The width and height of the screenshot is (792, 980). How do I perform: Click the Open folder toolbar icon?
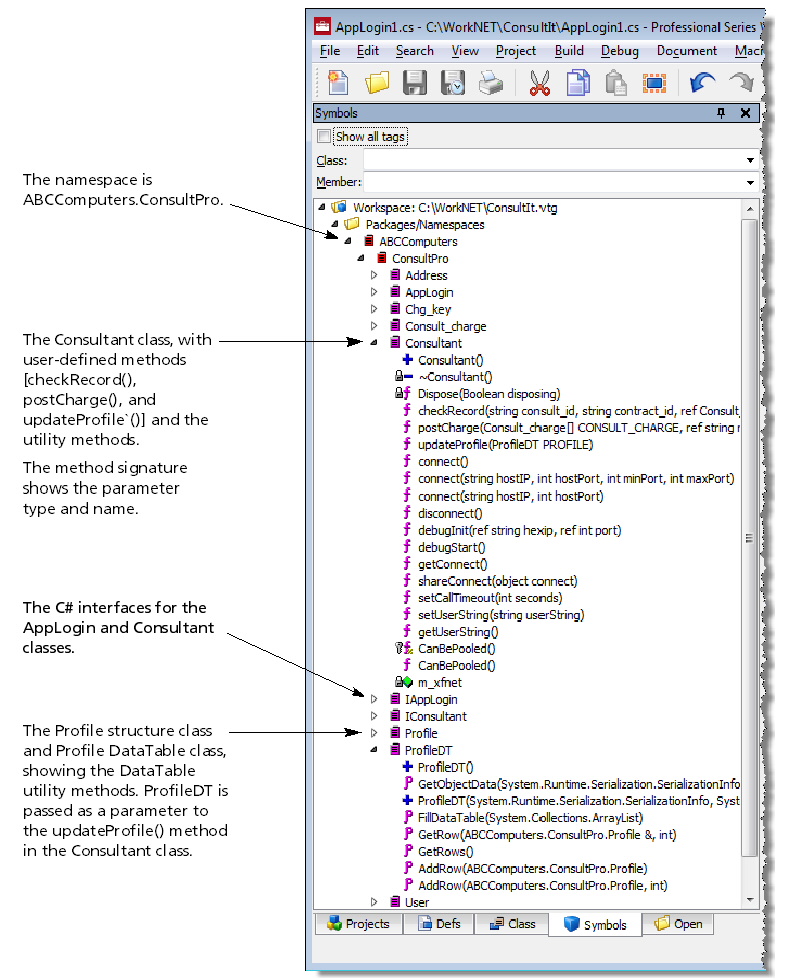pyautogui.click(x=376, y=83)
